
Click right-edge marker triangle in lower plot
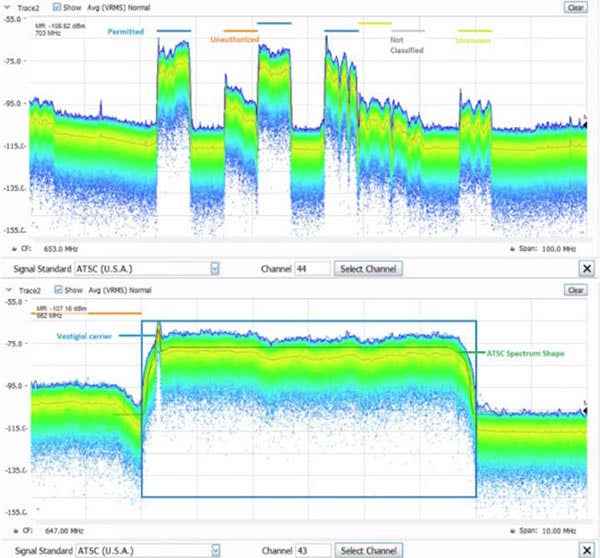pos(584,411)
